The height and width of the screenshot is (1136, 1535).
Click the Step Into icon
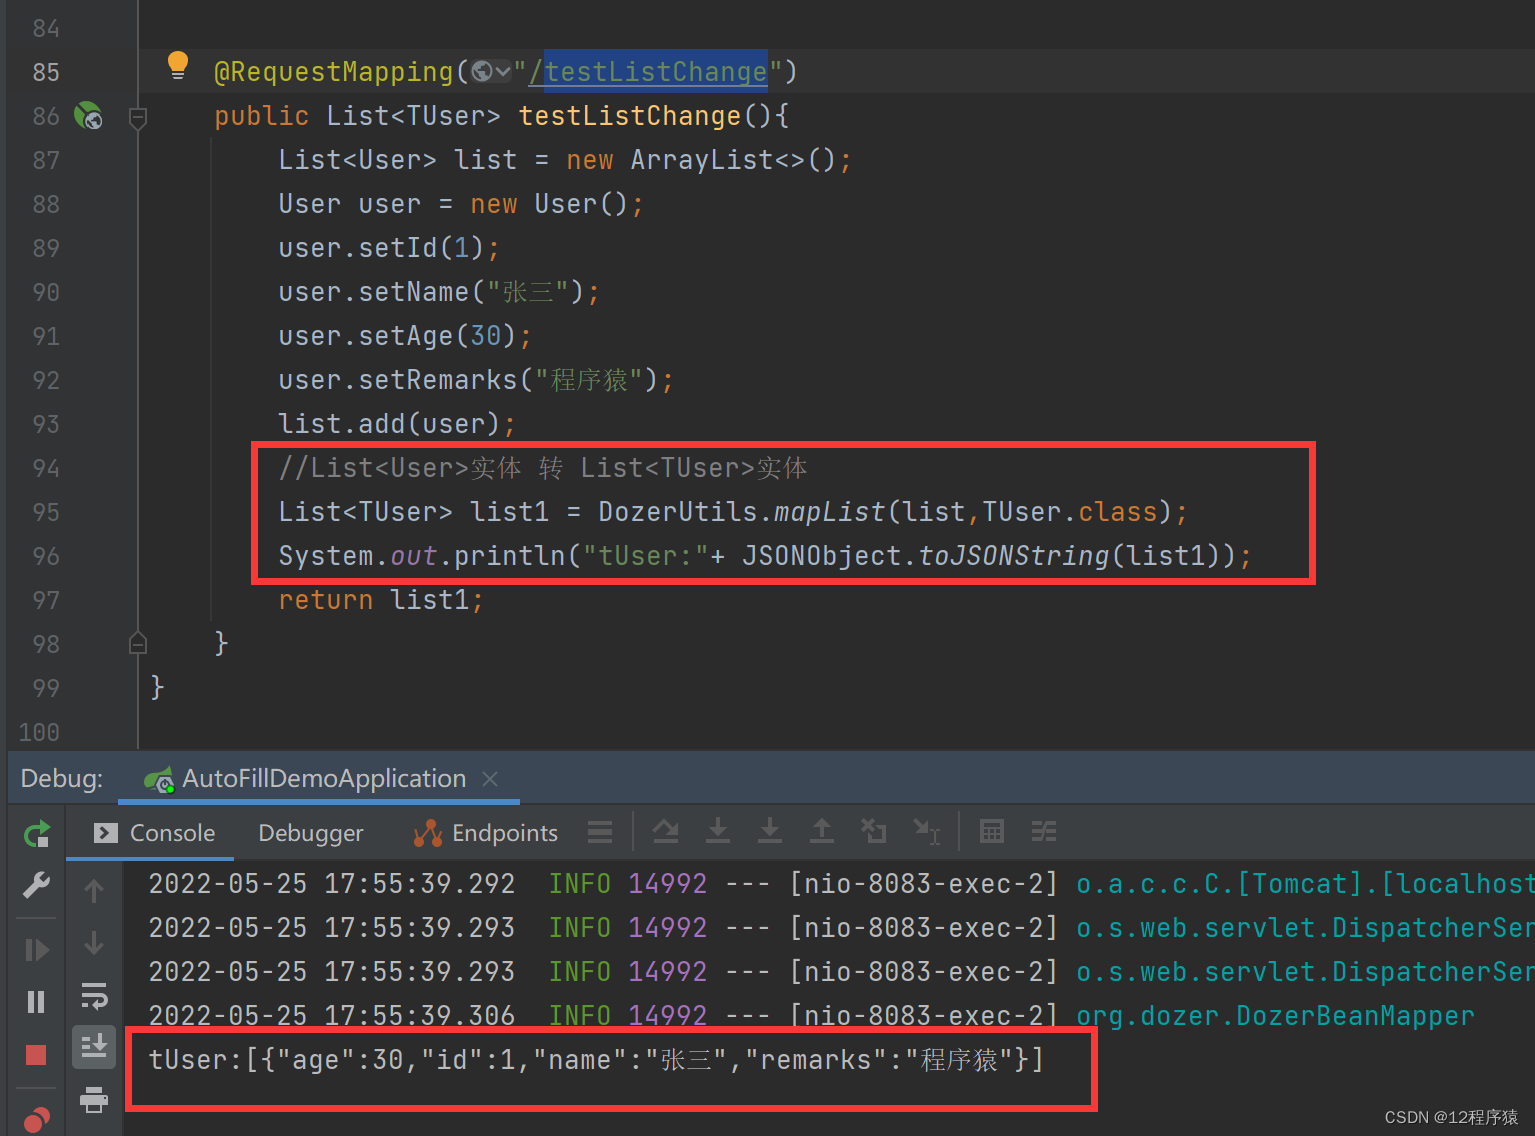pos(718,831)
